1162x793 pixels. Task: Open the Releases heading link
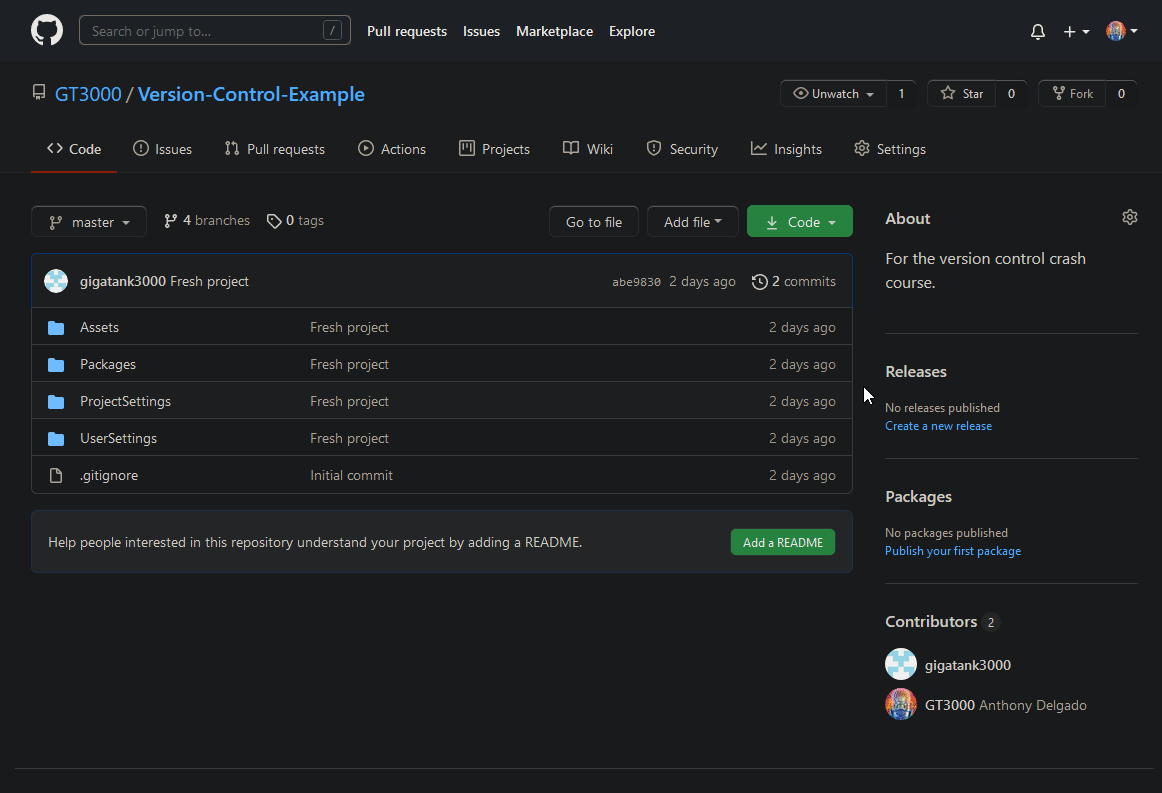pos(916,372)
